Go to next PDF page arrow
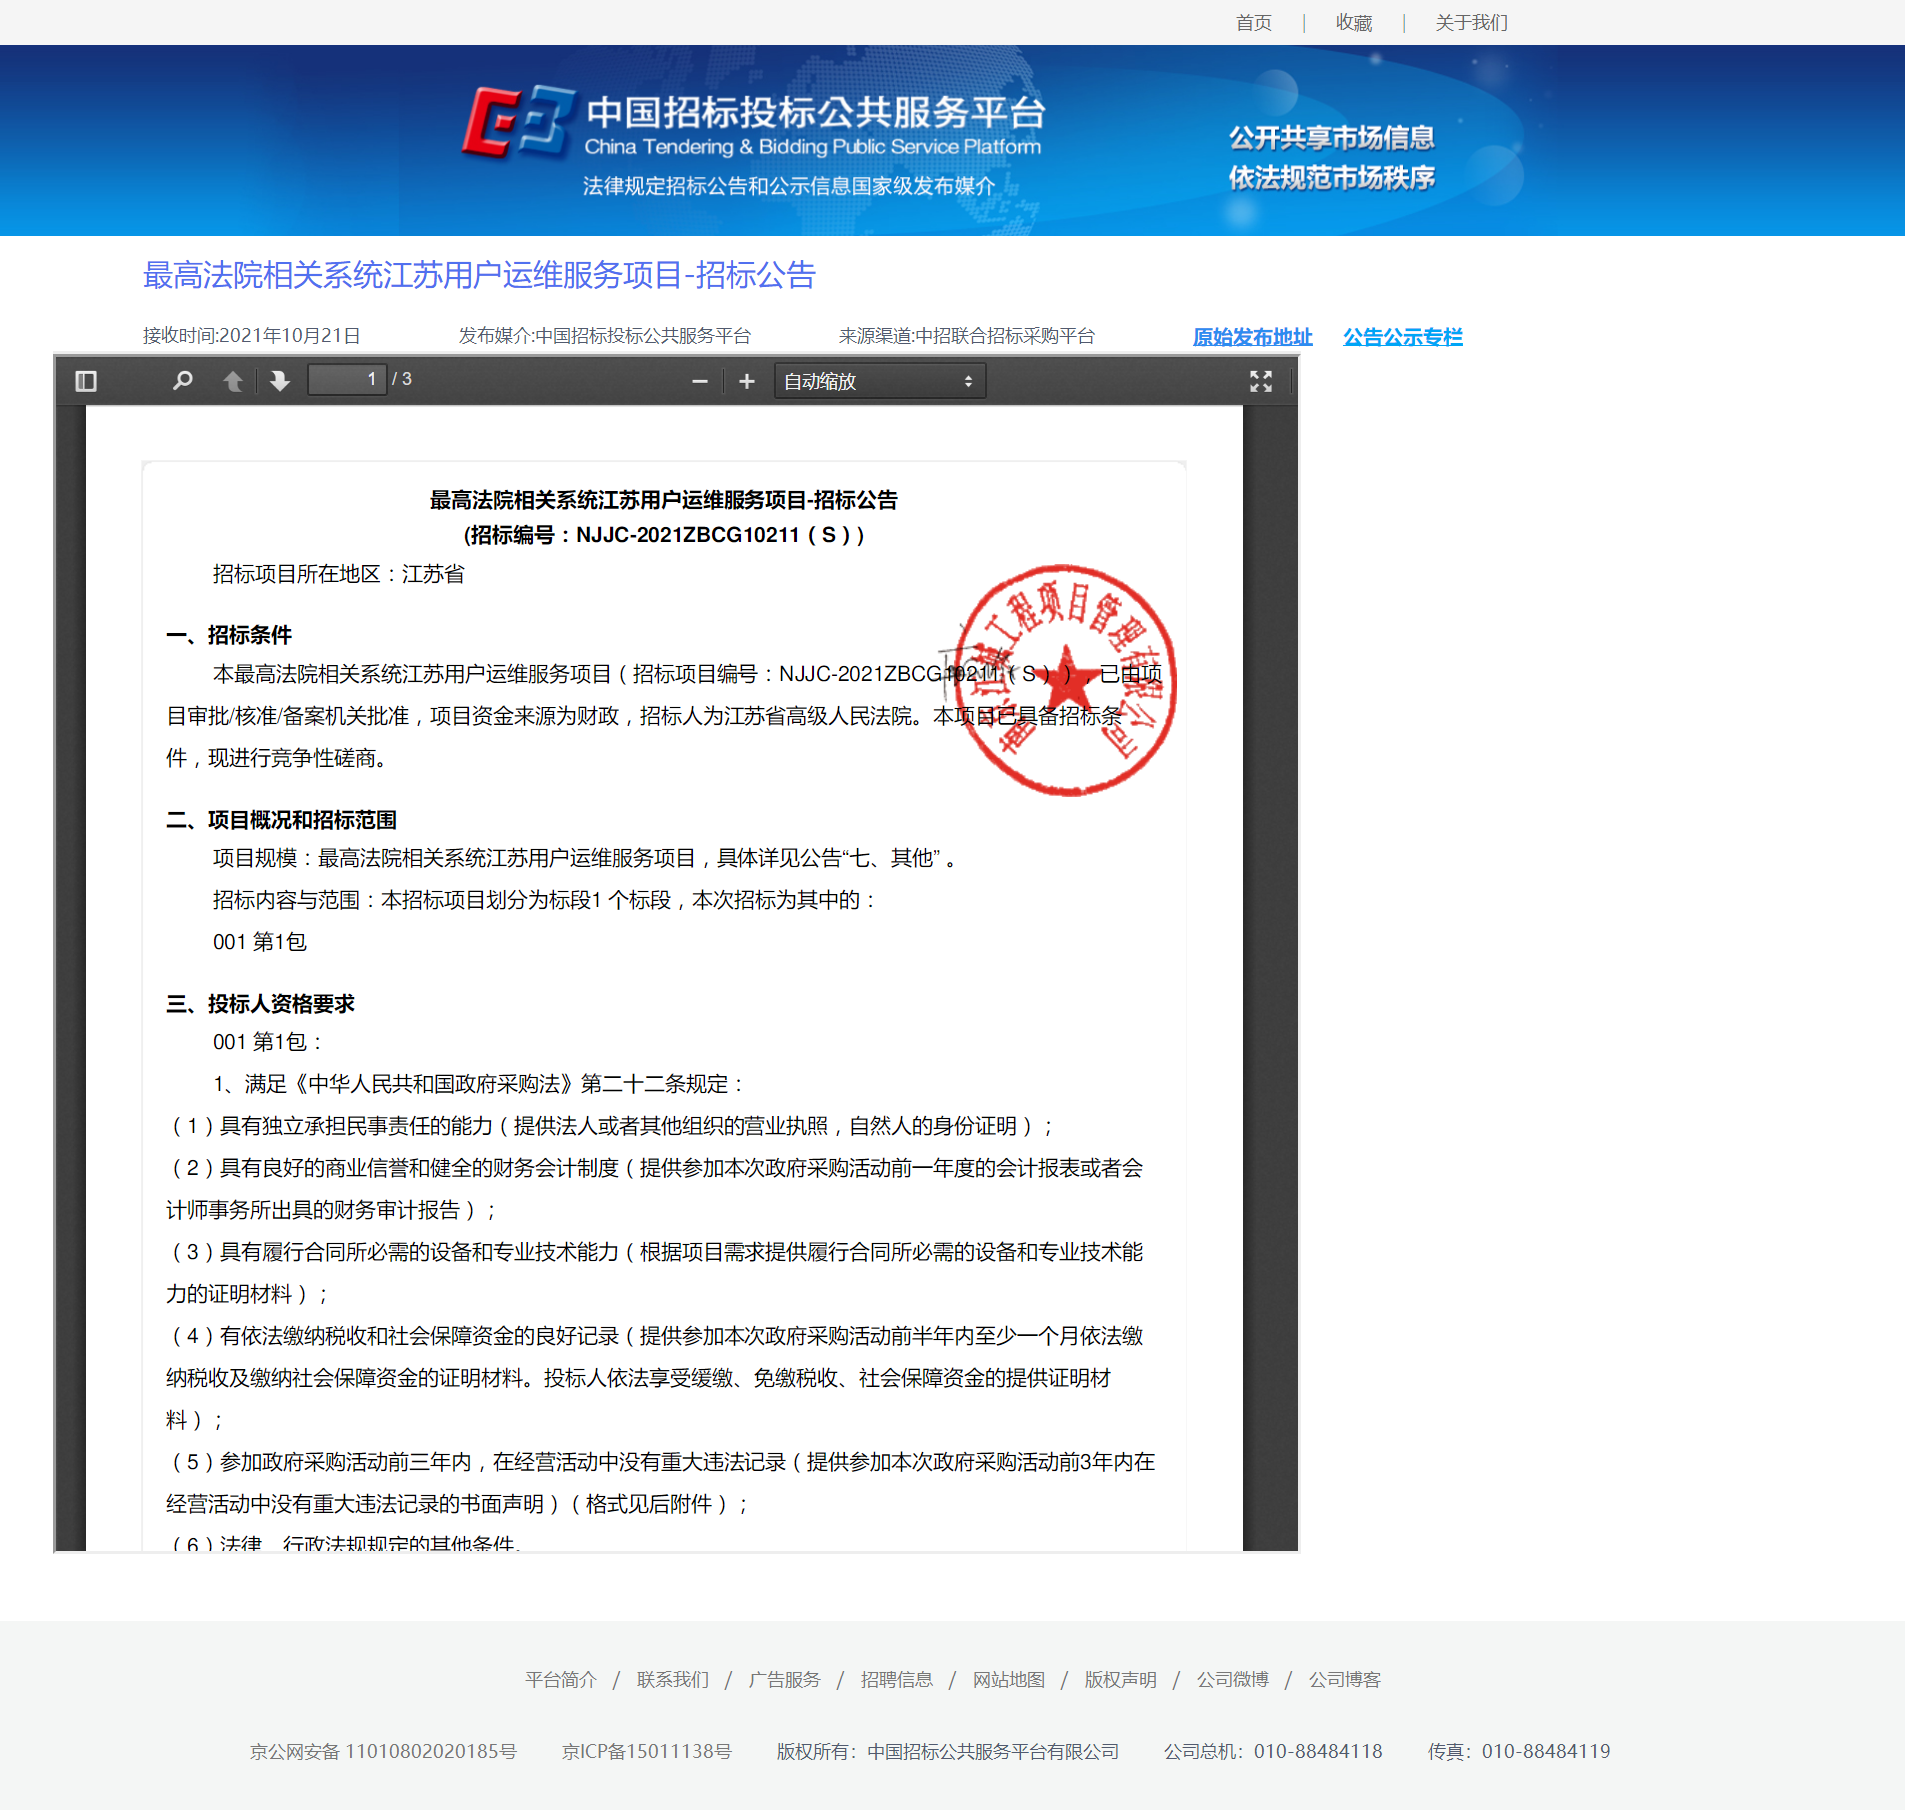The height and width of the screenshot is (1810, 1905). pos(279,381)
